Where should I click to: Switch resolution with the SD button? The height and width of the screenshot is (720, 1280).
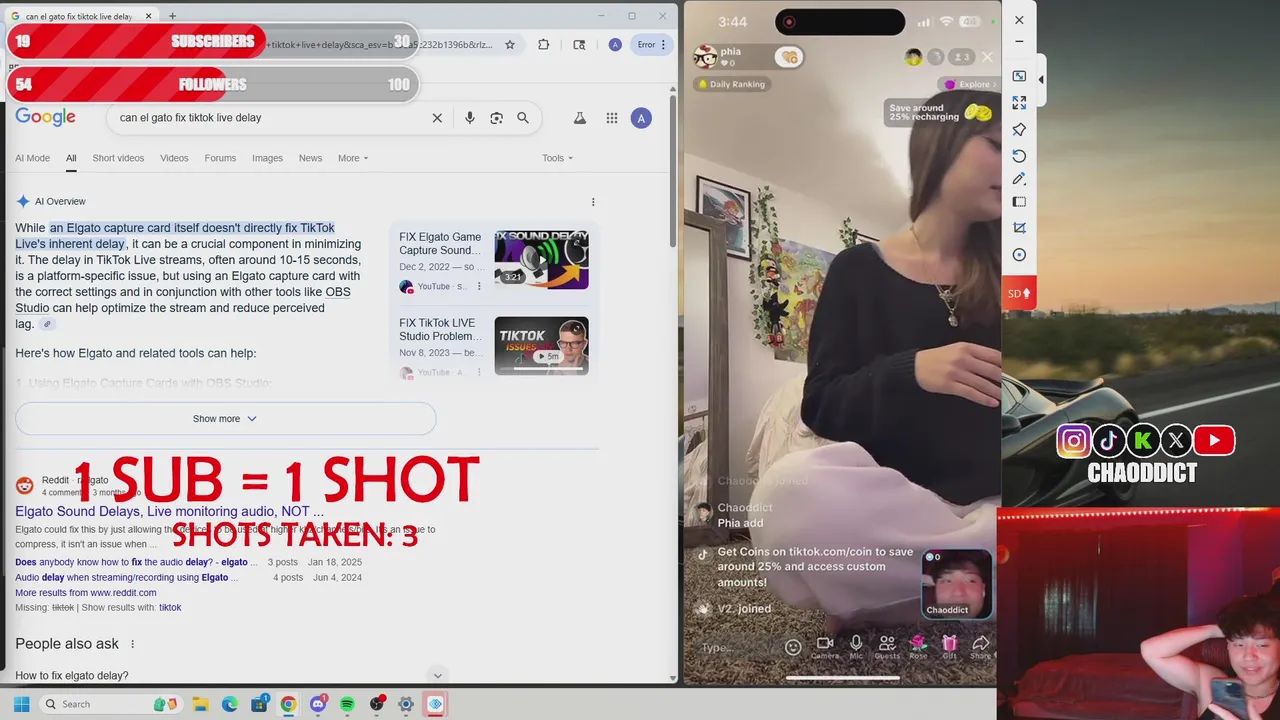(1019, 293)
